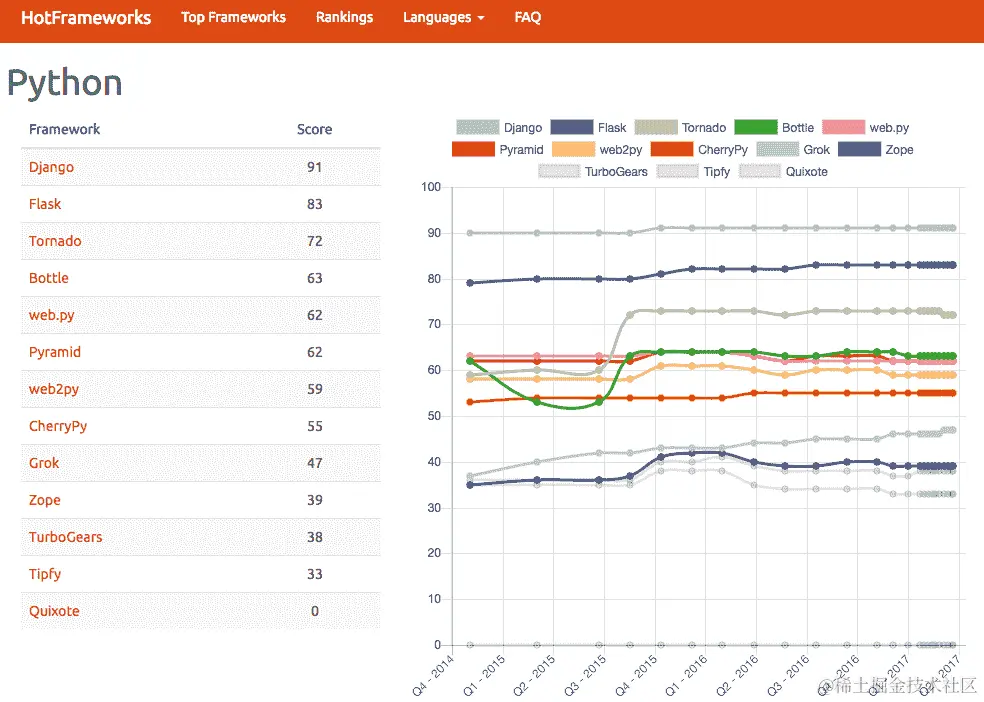
Task: Open the Grok framework link in table
Action: tap(44, 464)
